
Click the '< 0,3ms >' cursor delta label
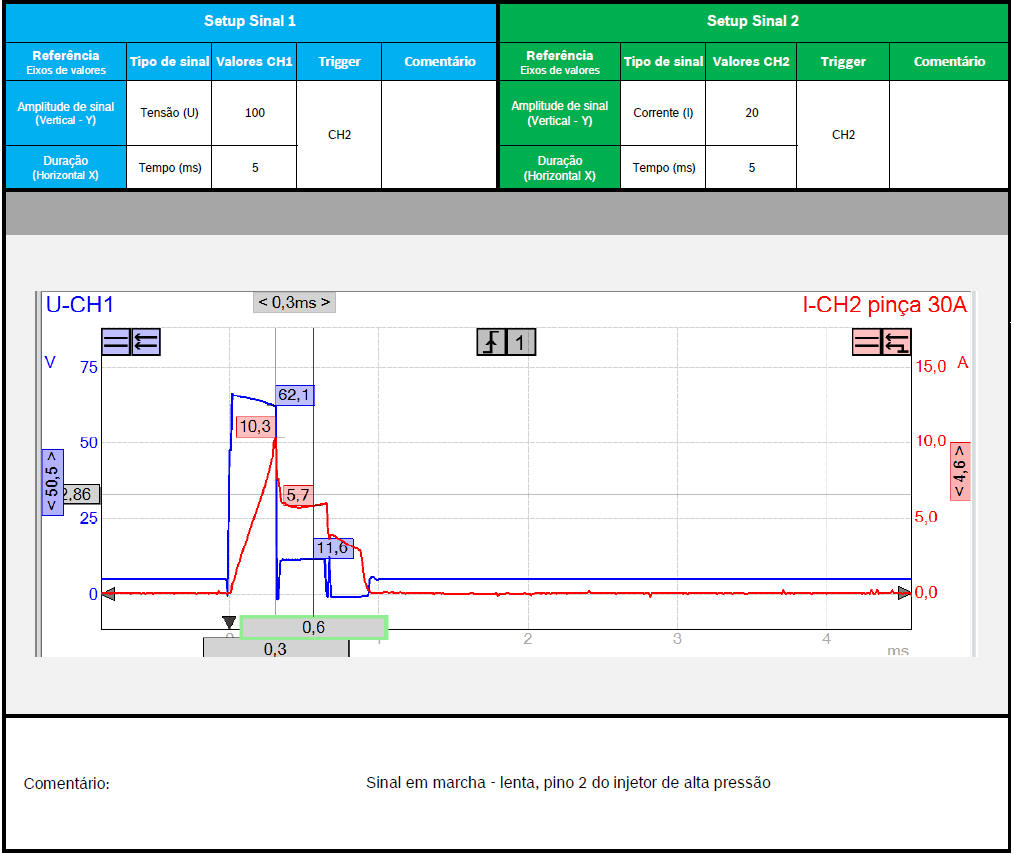(x=294, y=302)
